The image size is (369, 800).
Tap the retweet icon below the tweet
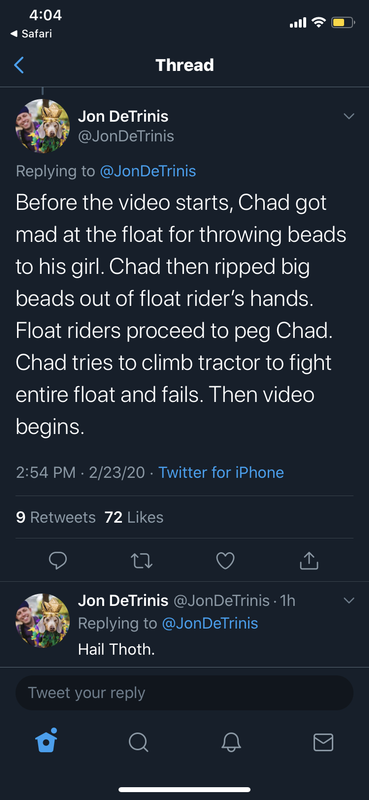click(141, 561)
